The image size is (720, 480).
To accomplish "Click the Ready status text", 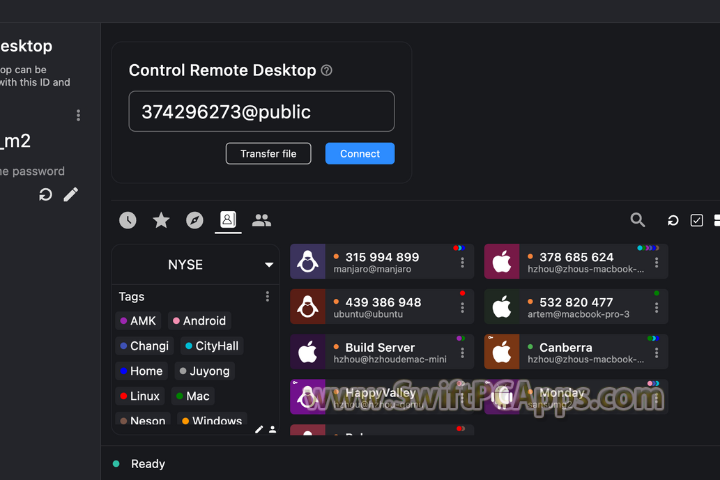I will [x=148, y=464].
